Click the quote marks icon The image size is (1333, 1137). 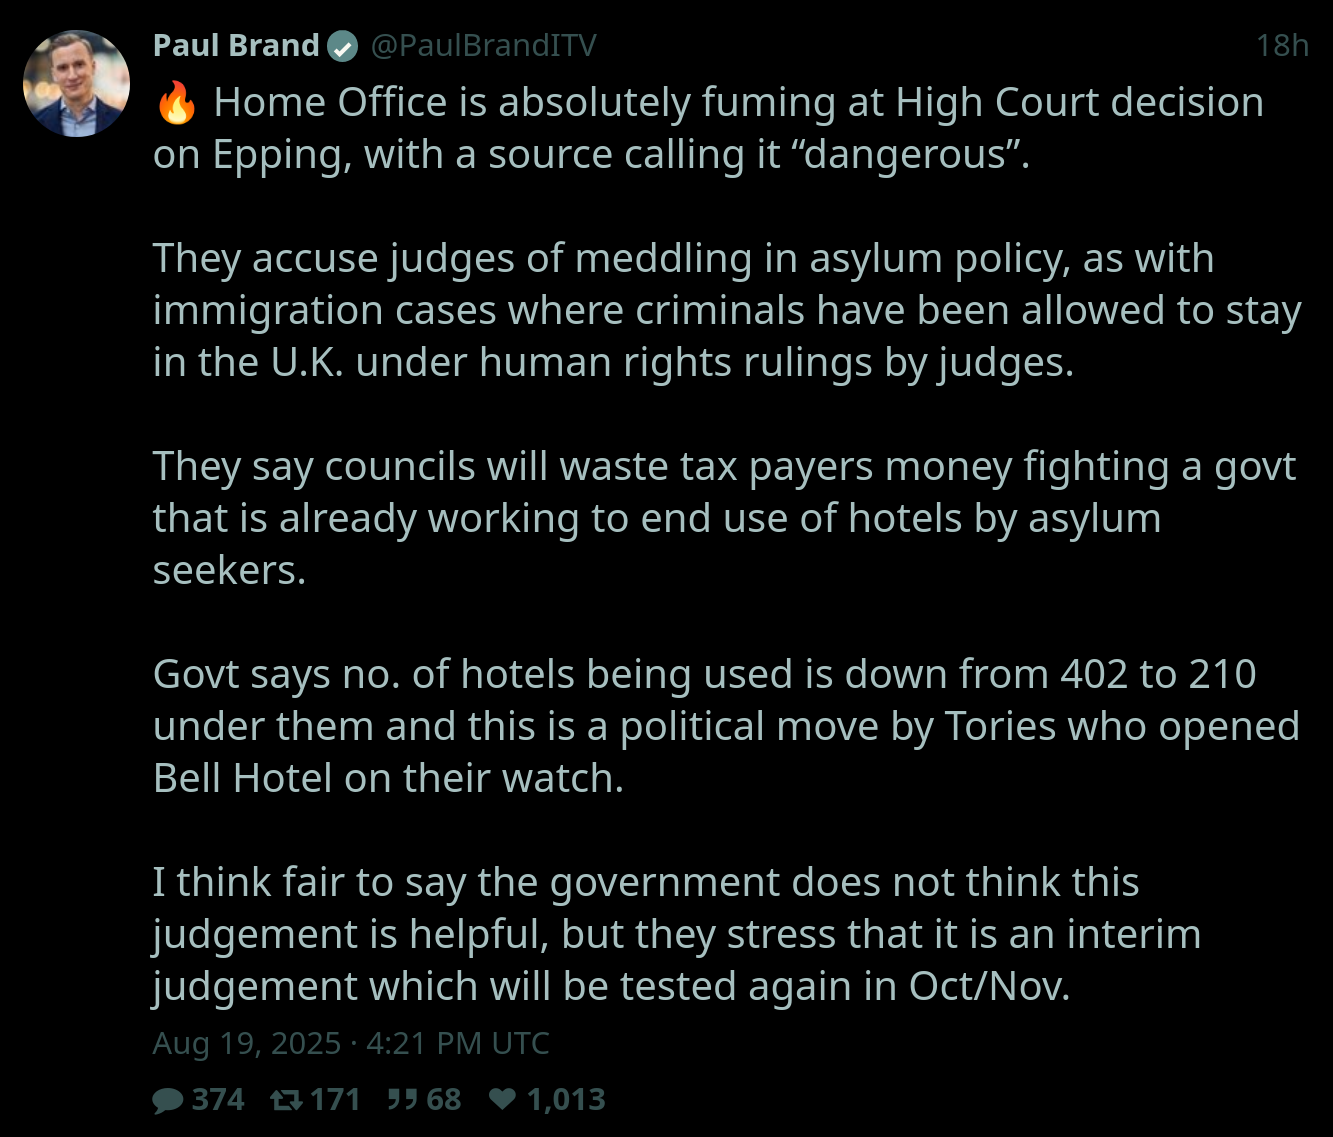(402, 1100)
